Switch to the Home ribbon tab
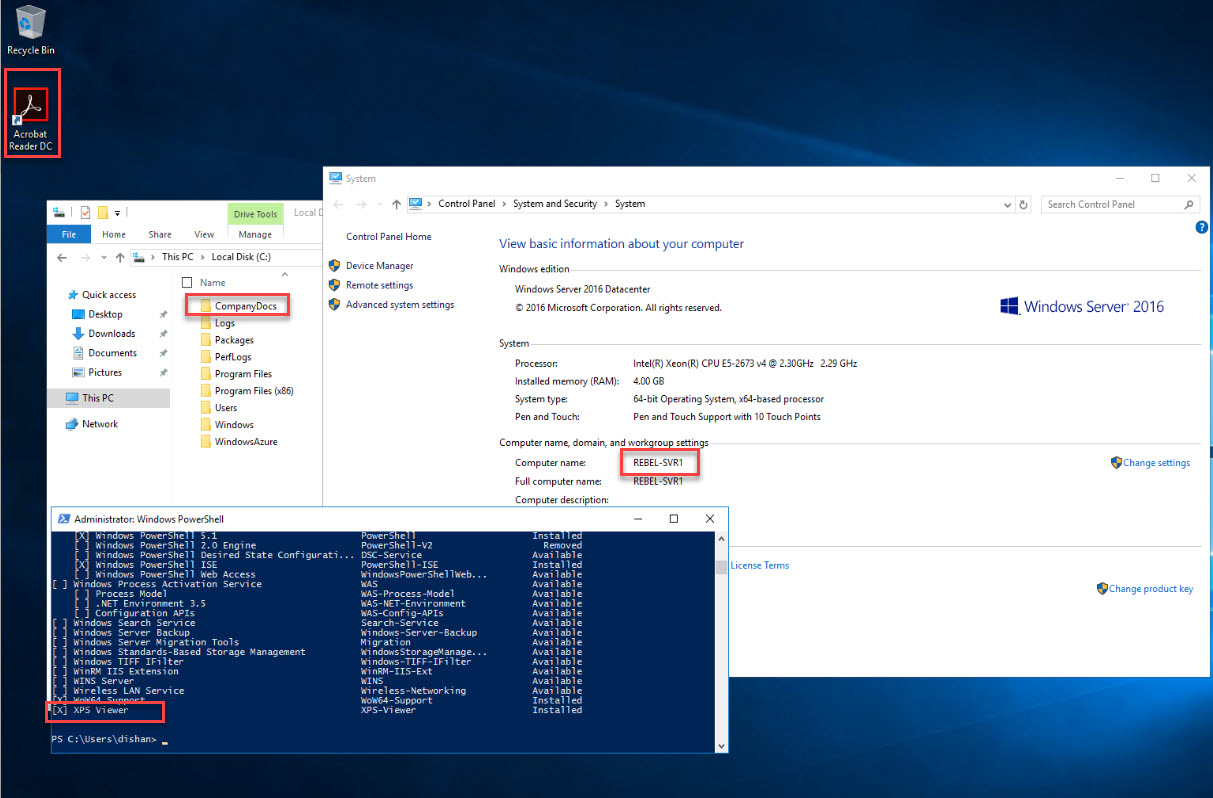The width and height of the screenshot is (1213, 798). coord(114,234)
